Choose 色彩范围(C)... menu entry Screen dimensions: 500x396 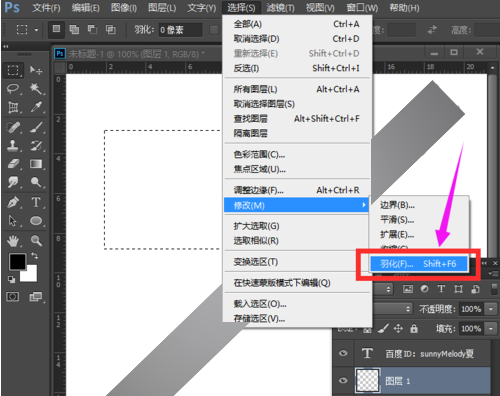pyautogui.click(x=297, y=155)
